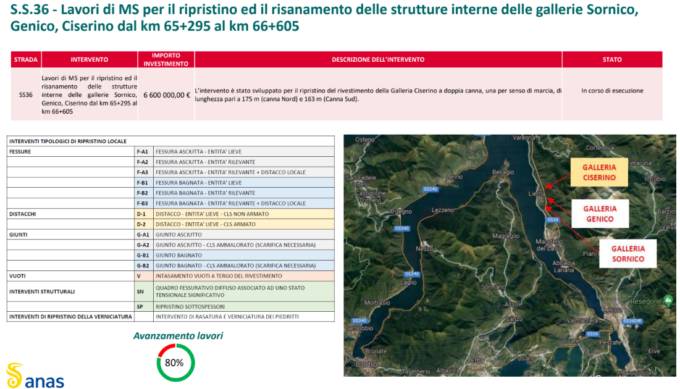This screenshot has height=389, width=680.
Task: Select the D-1 distacco row
Action: click(x=170, y=214)
